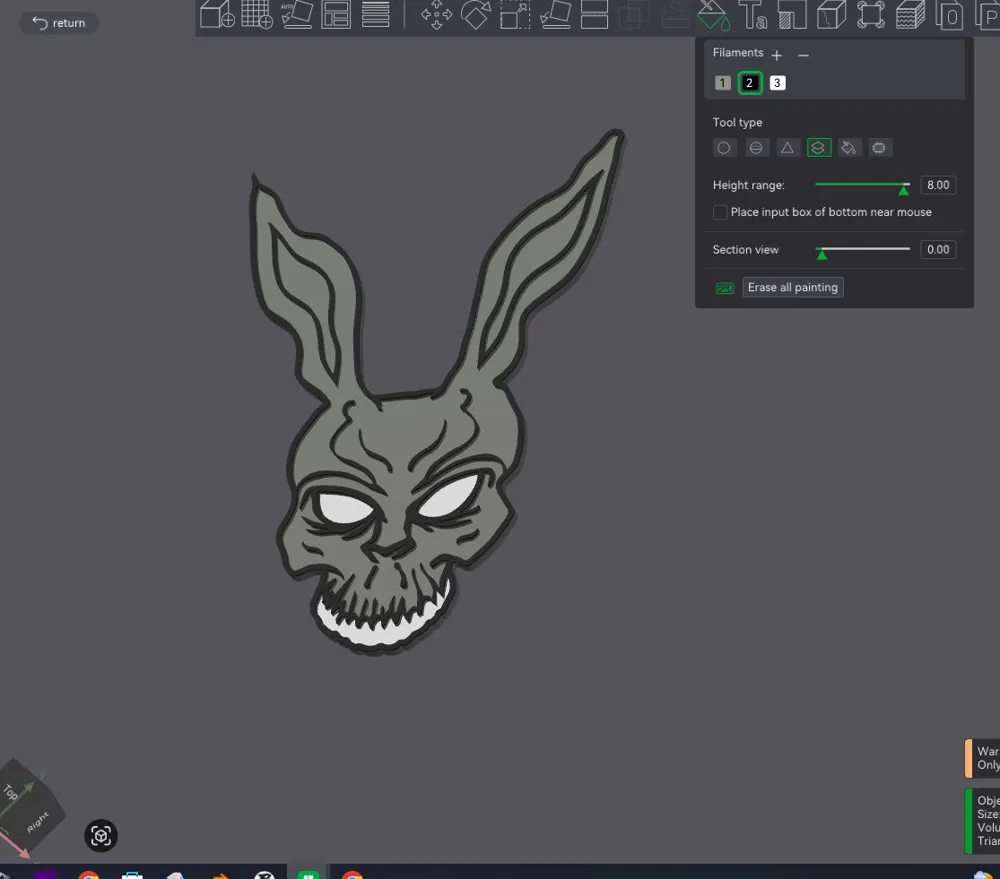Open the Split/layer lines toolbar icon
This screenshot has width=1000, height=879.
point(376,14)
